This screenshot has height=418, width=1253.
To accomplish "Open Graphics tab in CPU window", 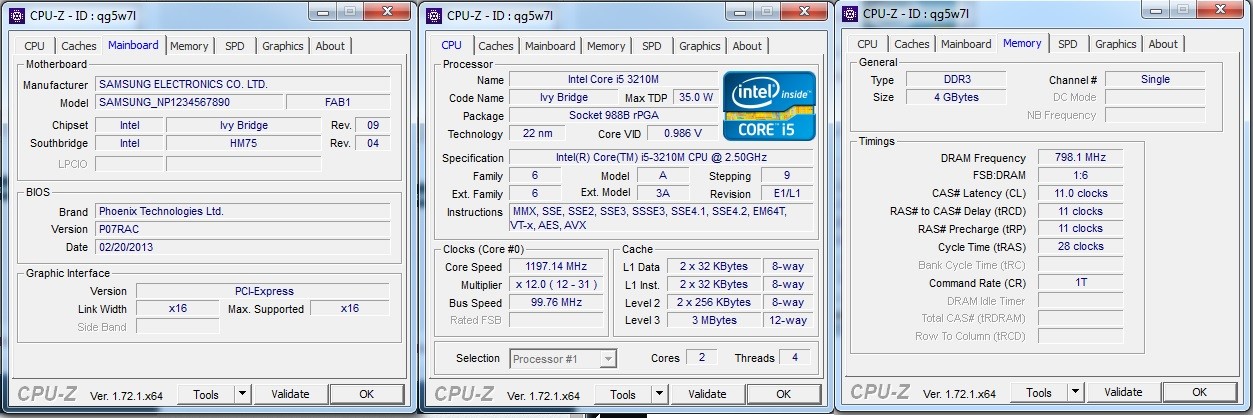I will tap(700, 46).
